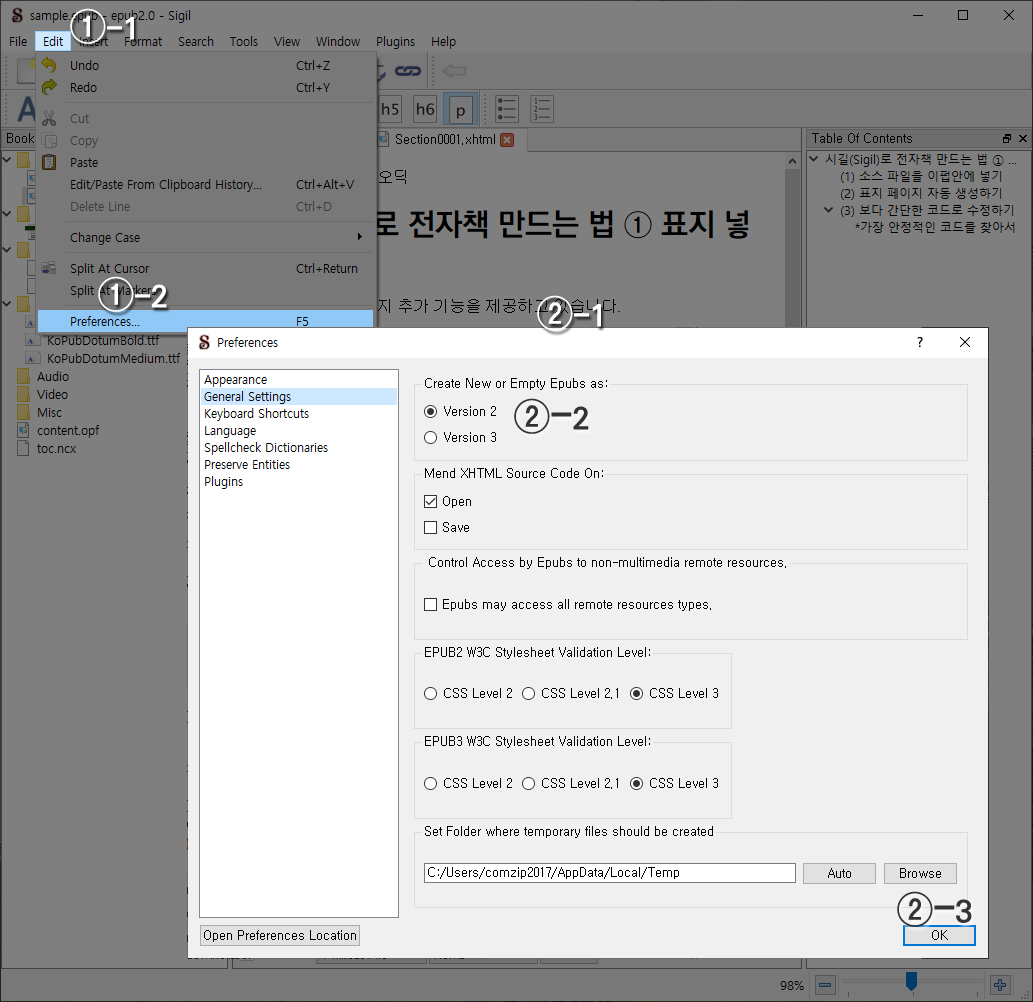The height and width of the screenshot is (1002, 1033).
Task: Apply paragraph p style button
Action: (x=461, y=109)
